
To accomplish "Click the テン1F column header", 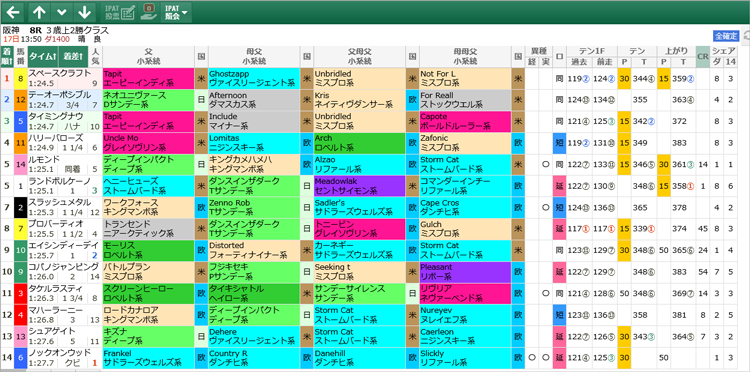I will coord(592,51).
